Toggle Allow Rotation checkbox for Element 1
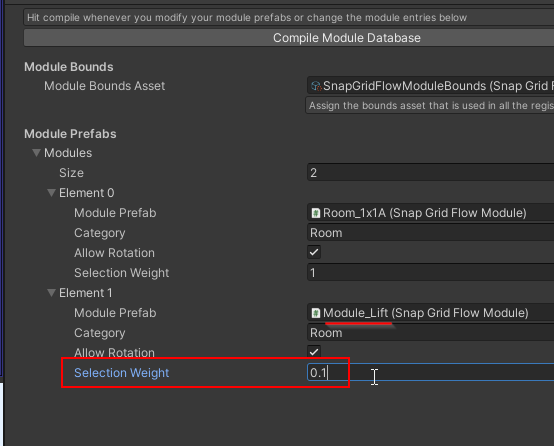 click(x=314, y=352)
